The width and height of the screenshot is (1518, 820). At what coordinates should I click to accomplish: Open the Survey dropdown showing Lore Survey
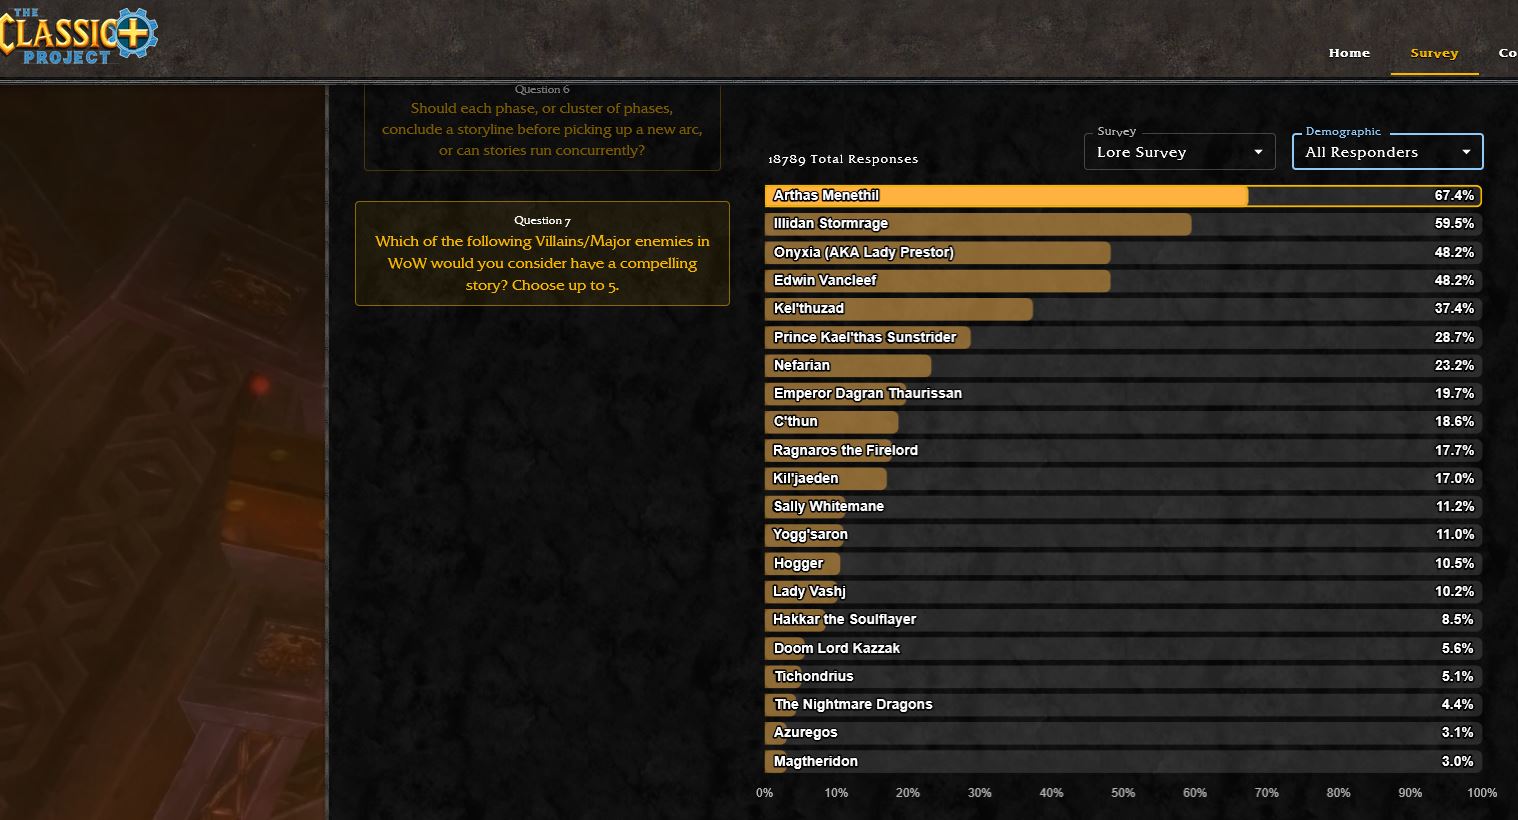pos(1180,152)
